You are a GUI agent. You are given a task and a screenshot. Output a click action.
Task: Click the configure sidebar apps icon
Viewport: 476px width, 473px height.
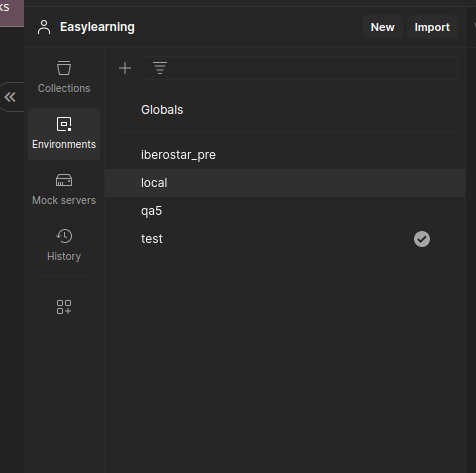point(64,307)
